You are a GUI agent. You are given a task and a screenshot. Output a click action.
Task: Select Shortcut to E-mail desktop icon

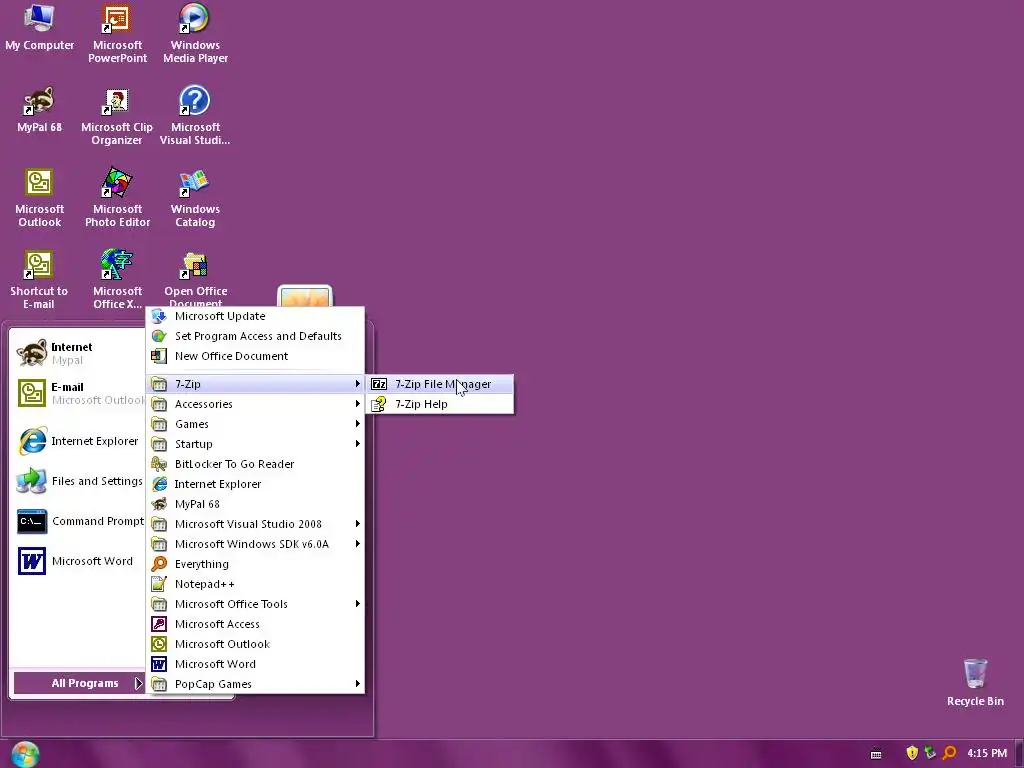tap(39, 280)
